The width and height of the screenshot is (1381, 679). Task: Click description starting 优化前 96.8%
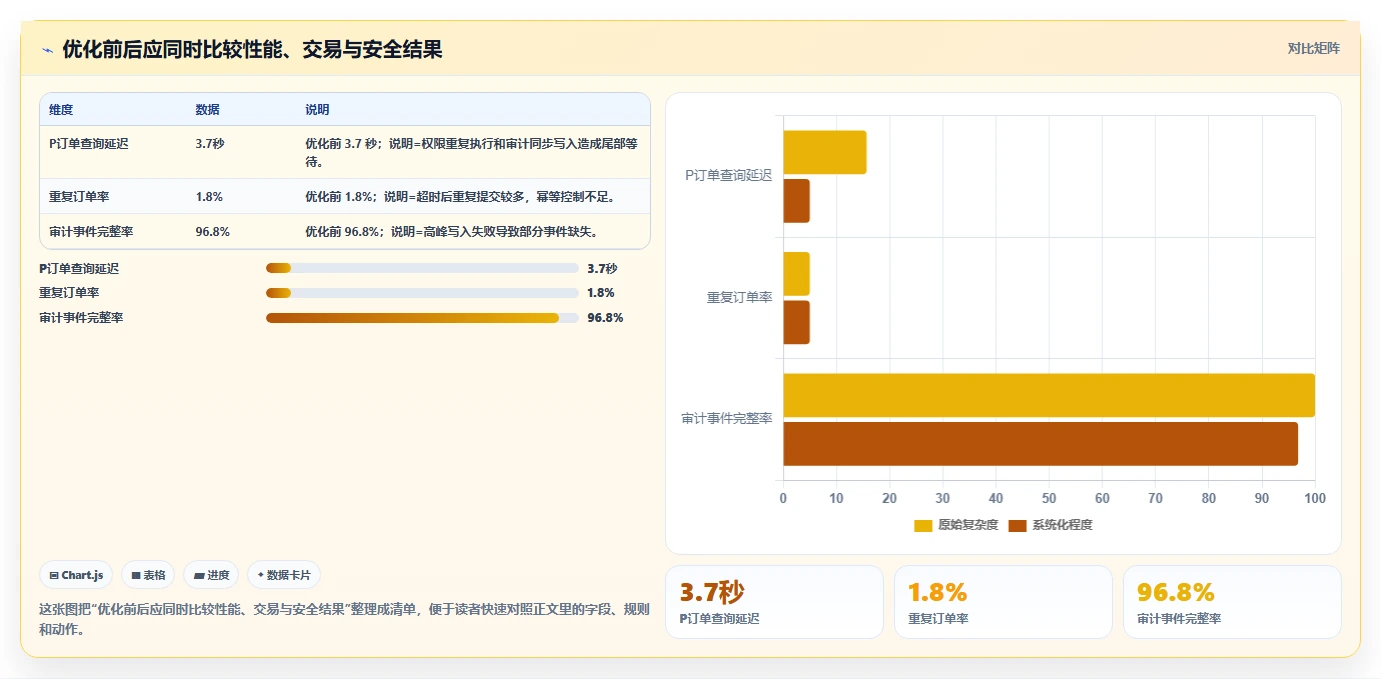point(452,232)
